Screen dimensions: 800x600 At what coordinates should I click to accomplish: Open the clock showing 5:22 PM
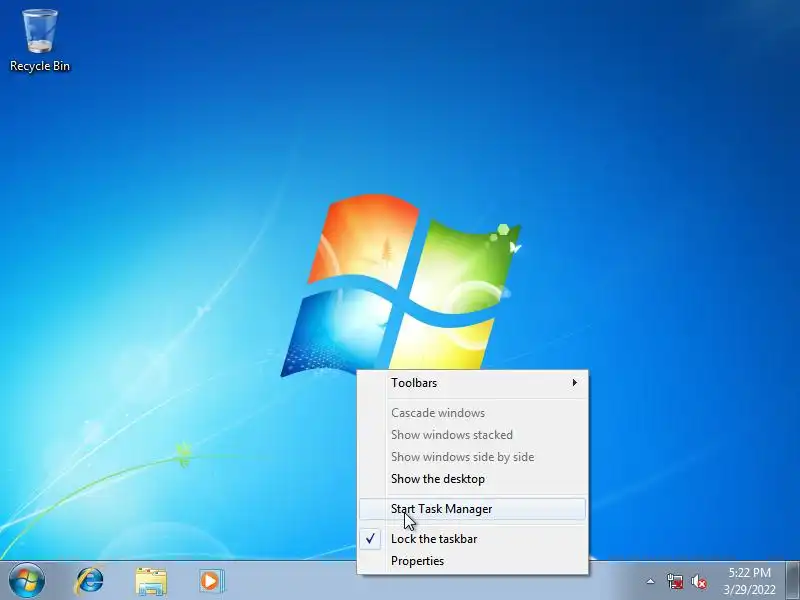click(x=749, y=581)
